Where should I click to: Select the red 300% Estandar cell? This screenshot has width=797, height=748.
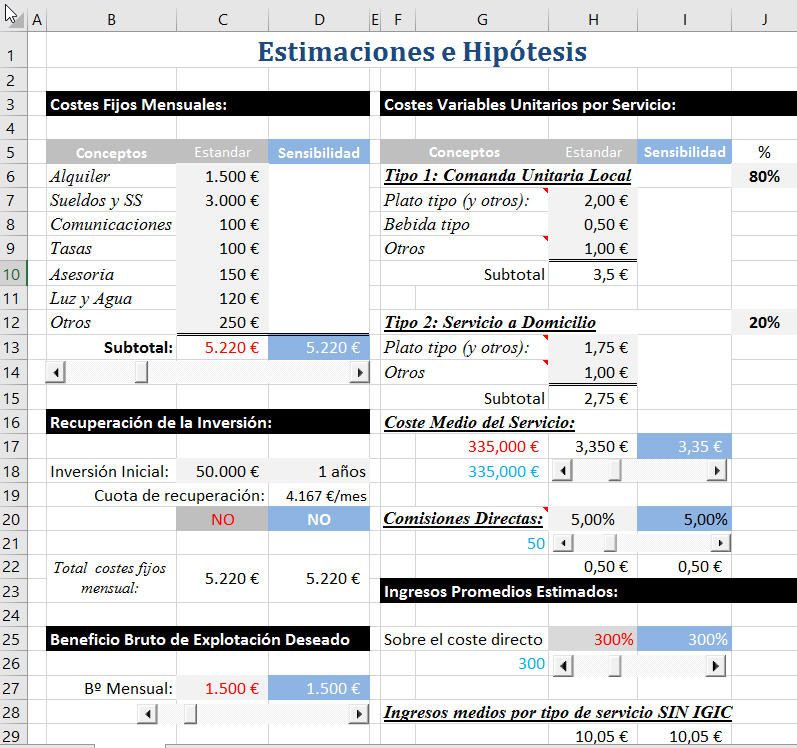click(x=593, y=640)
